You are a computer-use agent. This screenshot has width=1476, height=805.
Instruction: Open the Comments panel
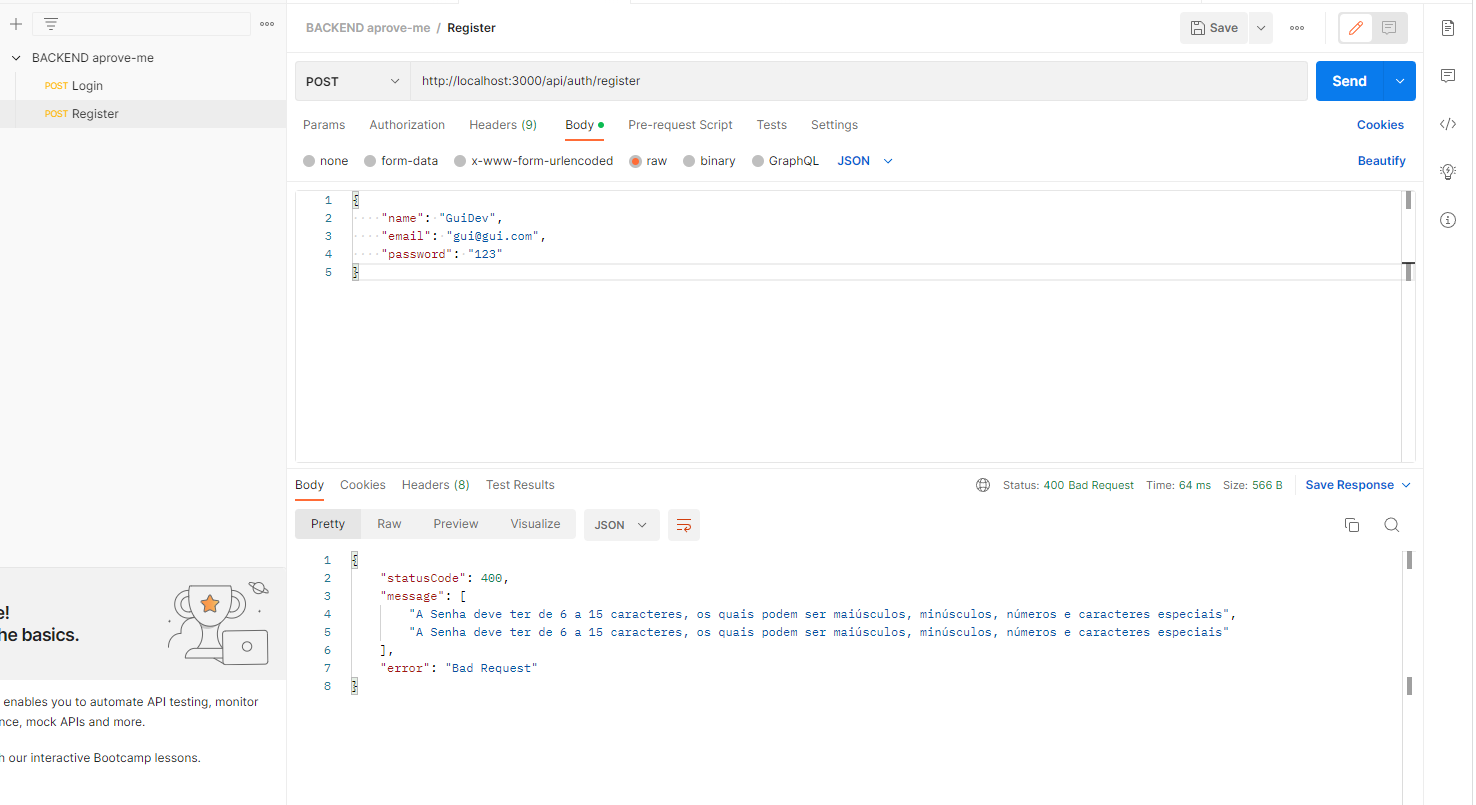[x=1448, y=76]
